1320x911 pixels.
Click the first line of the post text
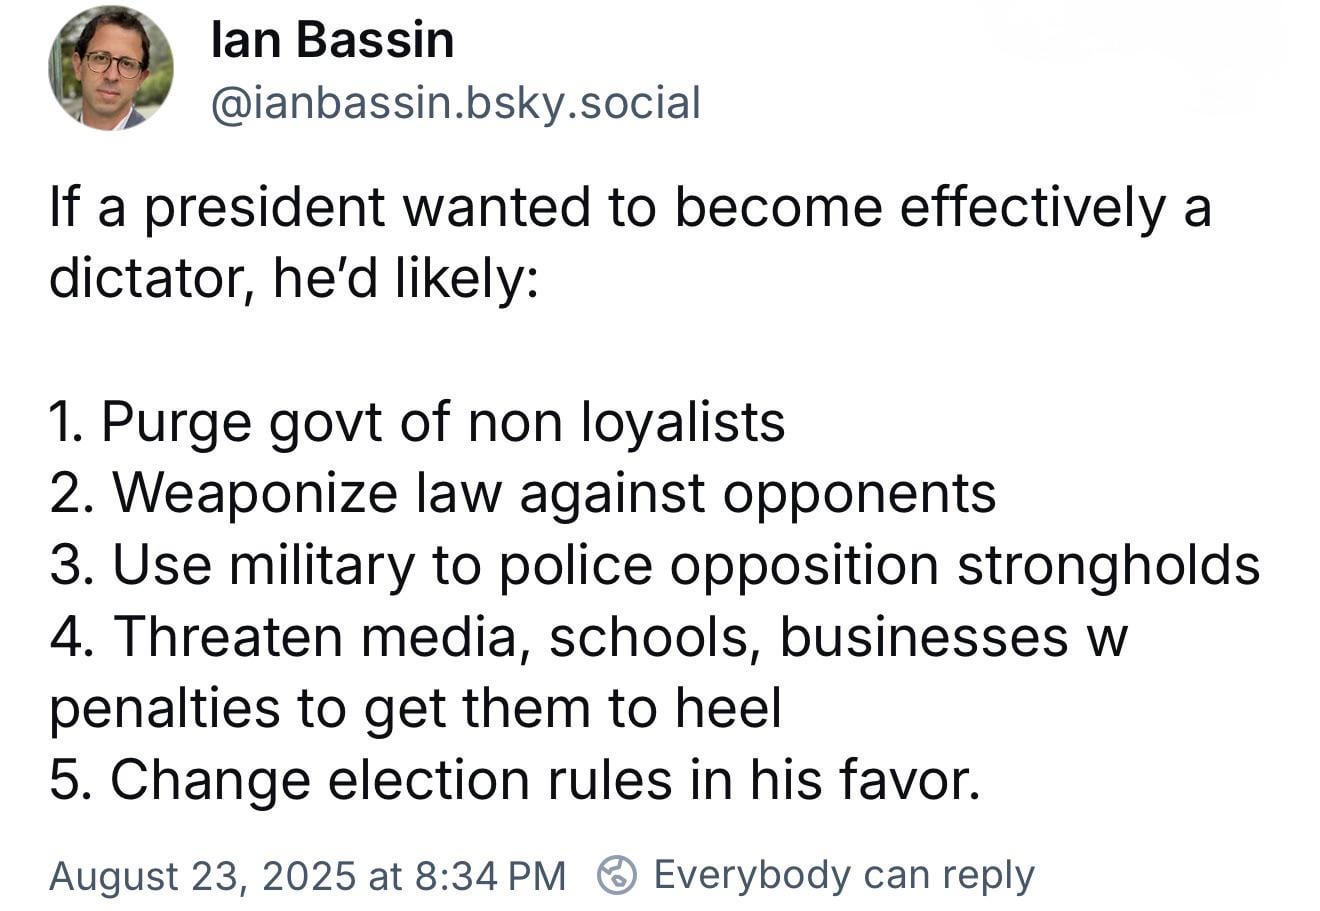pyautogui.click(x=630, y=208)
